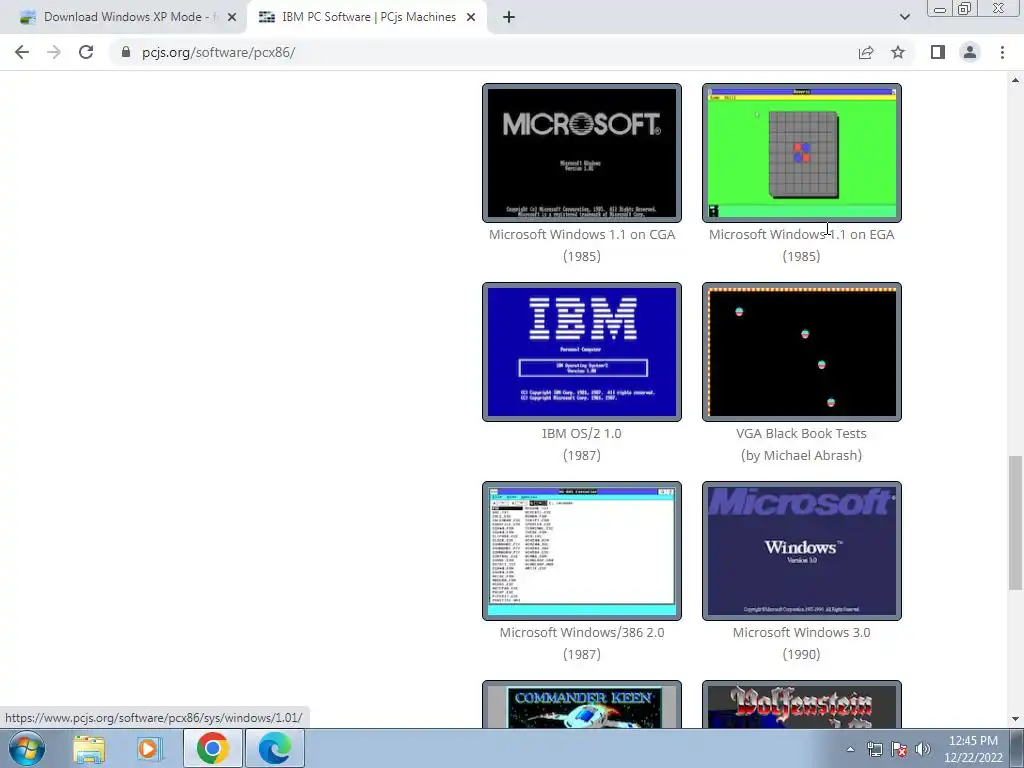Open the taskbar clock showing 12:45 PM

[x=973, y=749]
